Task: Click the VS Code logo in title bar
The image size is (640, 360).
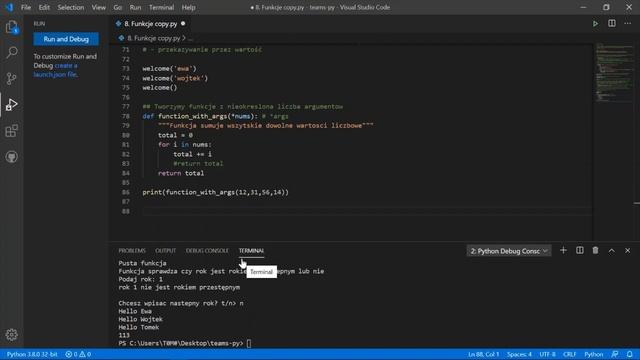Action: 9,7
